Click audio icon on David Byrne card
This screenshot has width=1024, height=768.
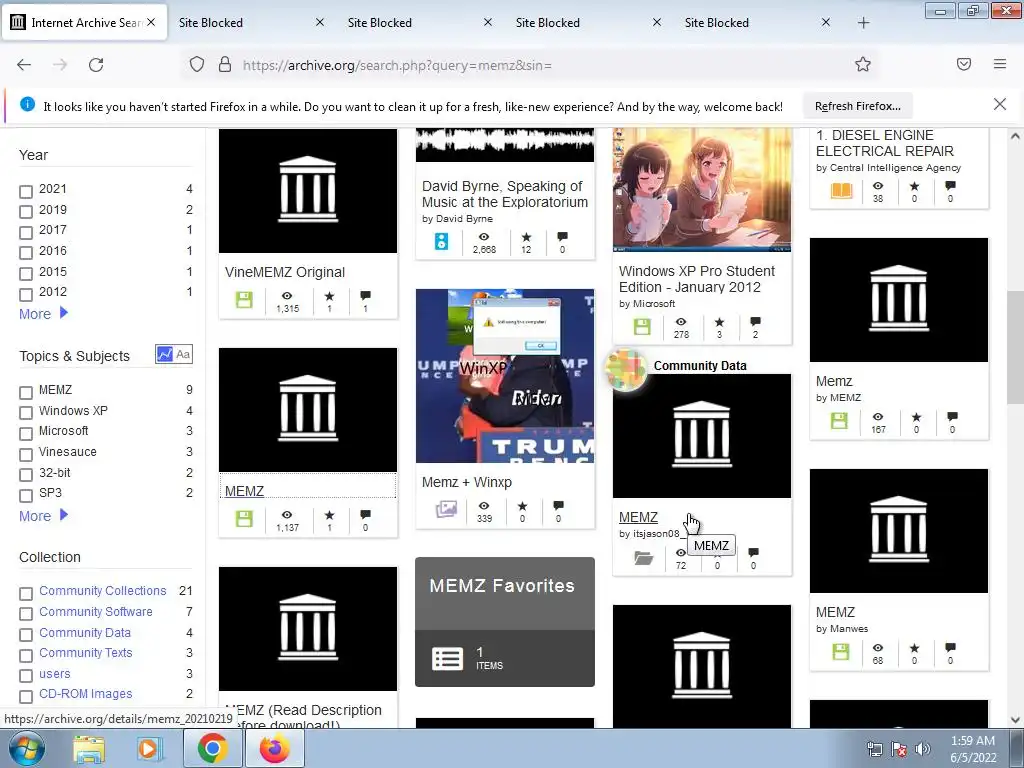tap(441, 241)
